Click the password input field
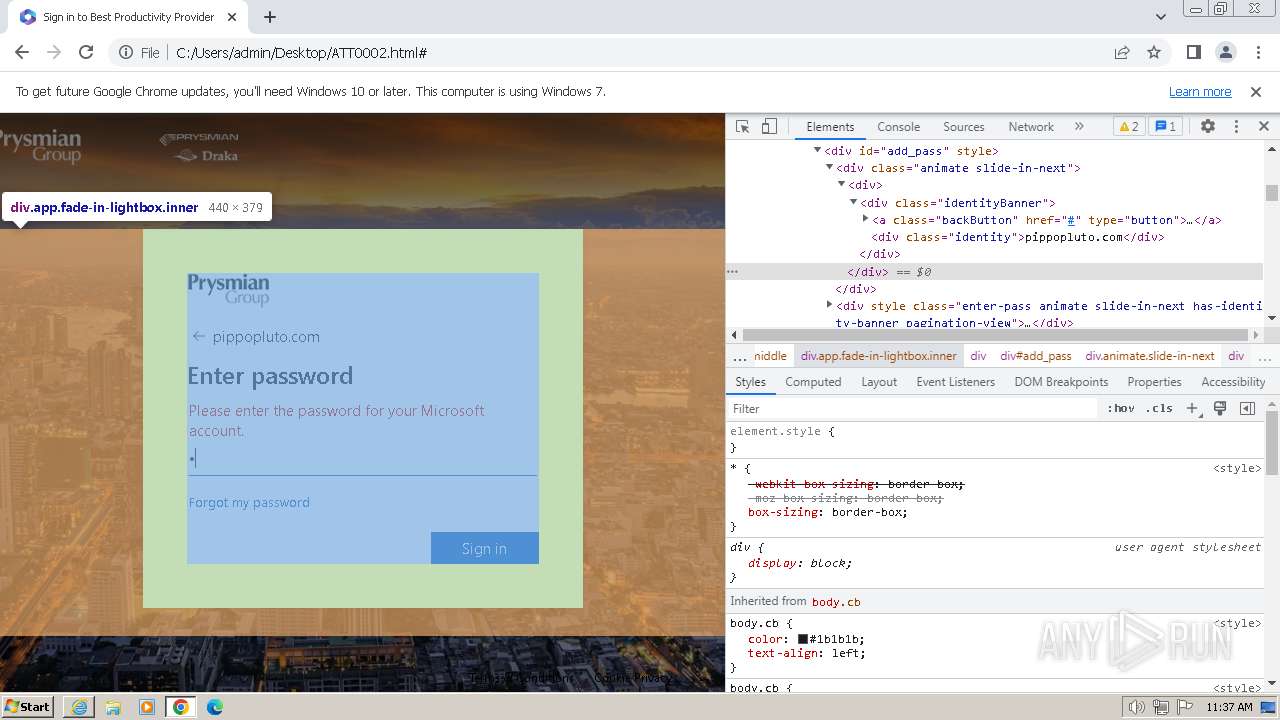This screenshot has width=1280, height=720. pos(363,459)
